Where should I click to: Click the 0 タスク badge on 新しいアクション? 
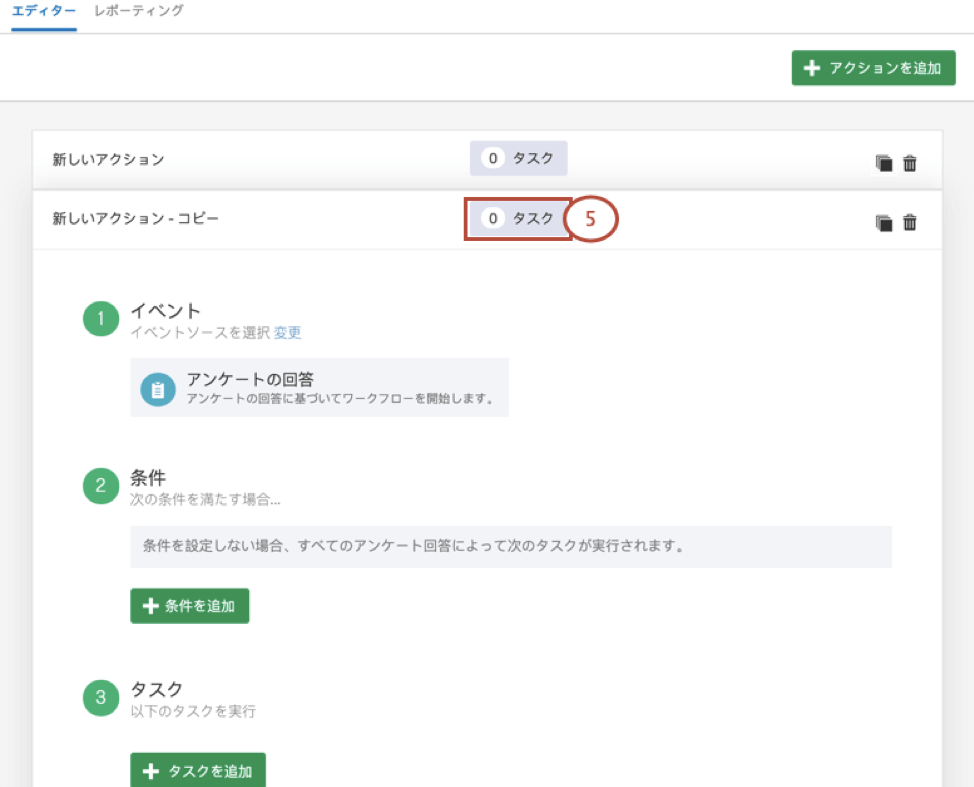point(518,158)
